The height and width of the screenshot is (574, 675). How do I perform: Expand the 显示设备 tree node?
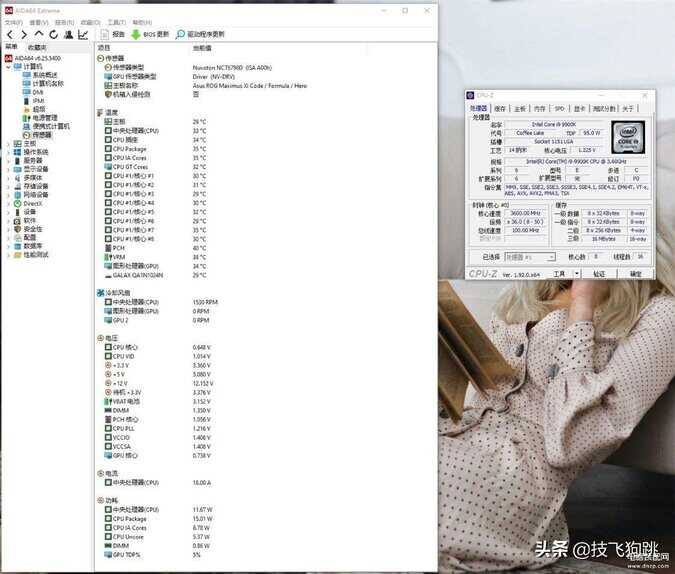pyautogui.click(x=8, y=169)
